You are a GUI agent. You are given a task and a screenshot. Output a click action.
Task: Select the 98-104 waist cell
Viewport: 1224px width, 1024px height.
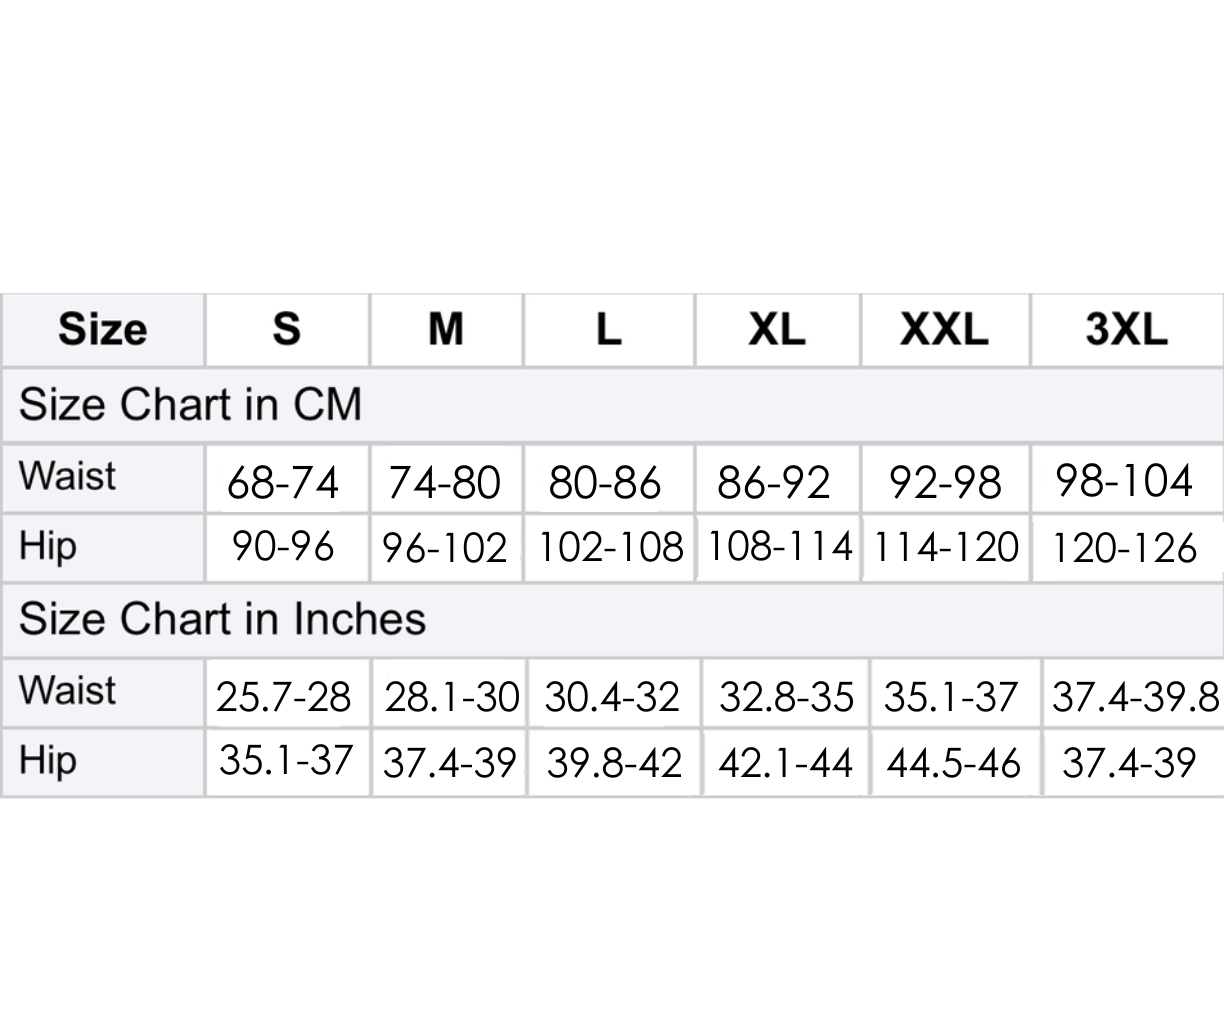(x=1125, y=481)
